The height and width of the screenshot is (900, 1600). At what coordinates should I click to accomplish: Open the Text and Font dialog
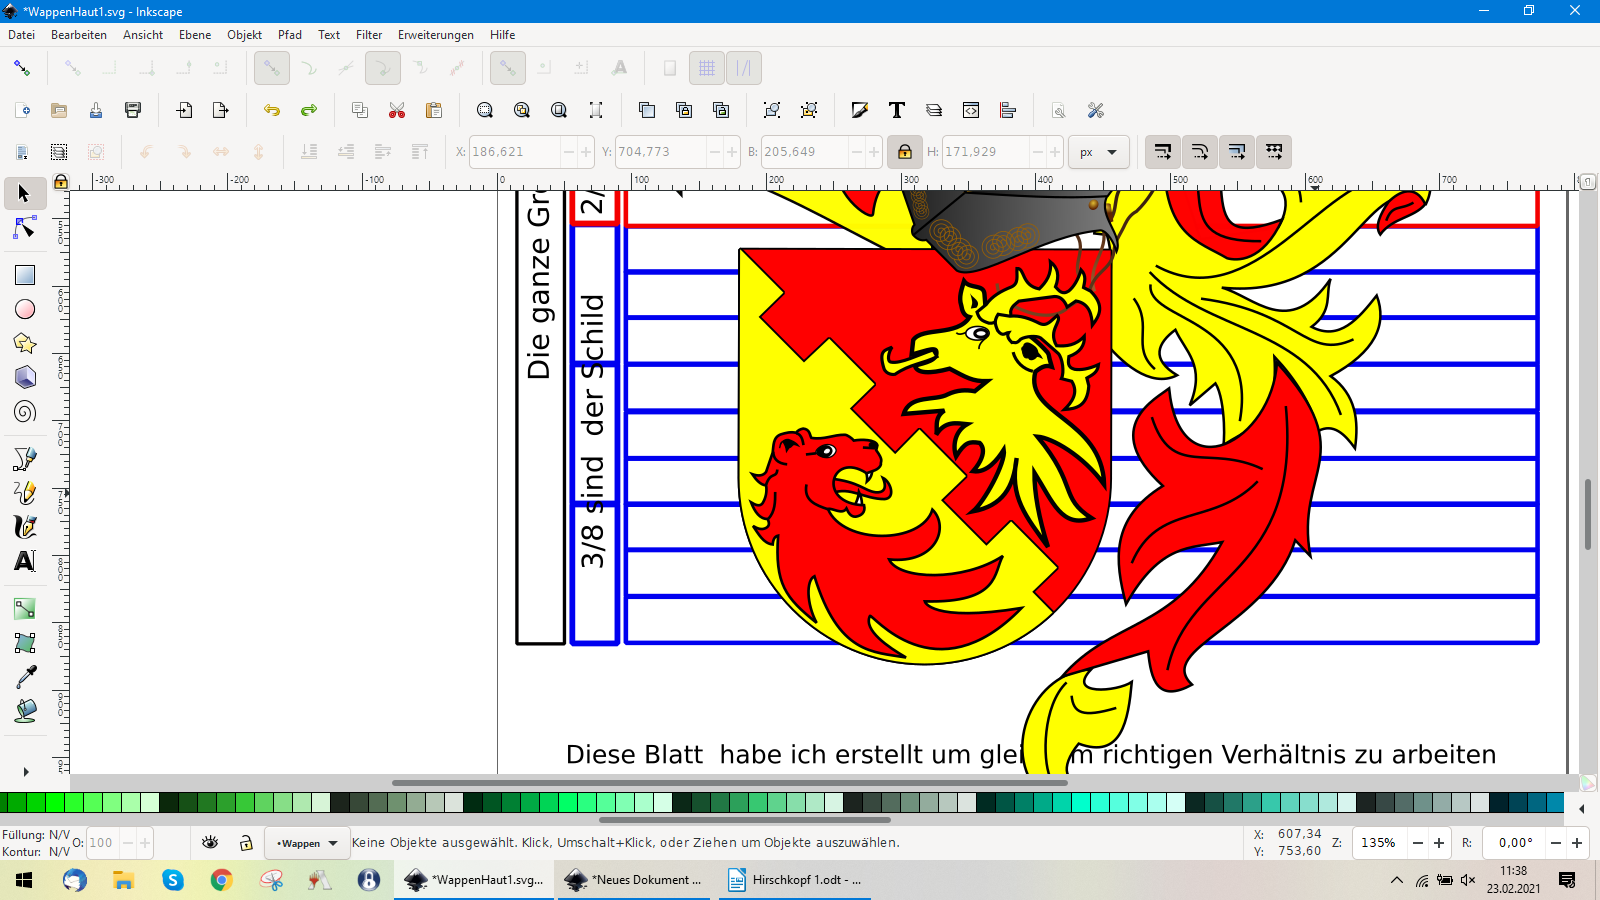pos(897,110)
